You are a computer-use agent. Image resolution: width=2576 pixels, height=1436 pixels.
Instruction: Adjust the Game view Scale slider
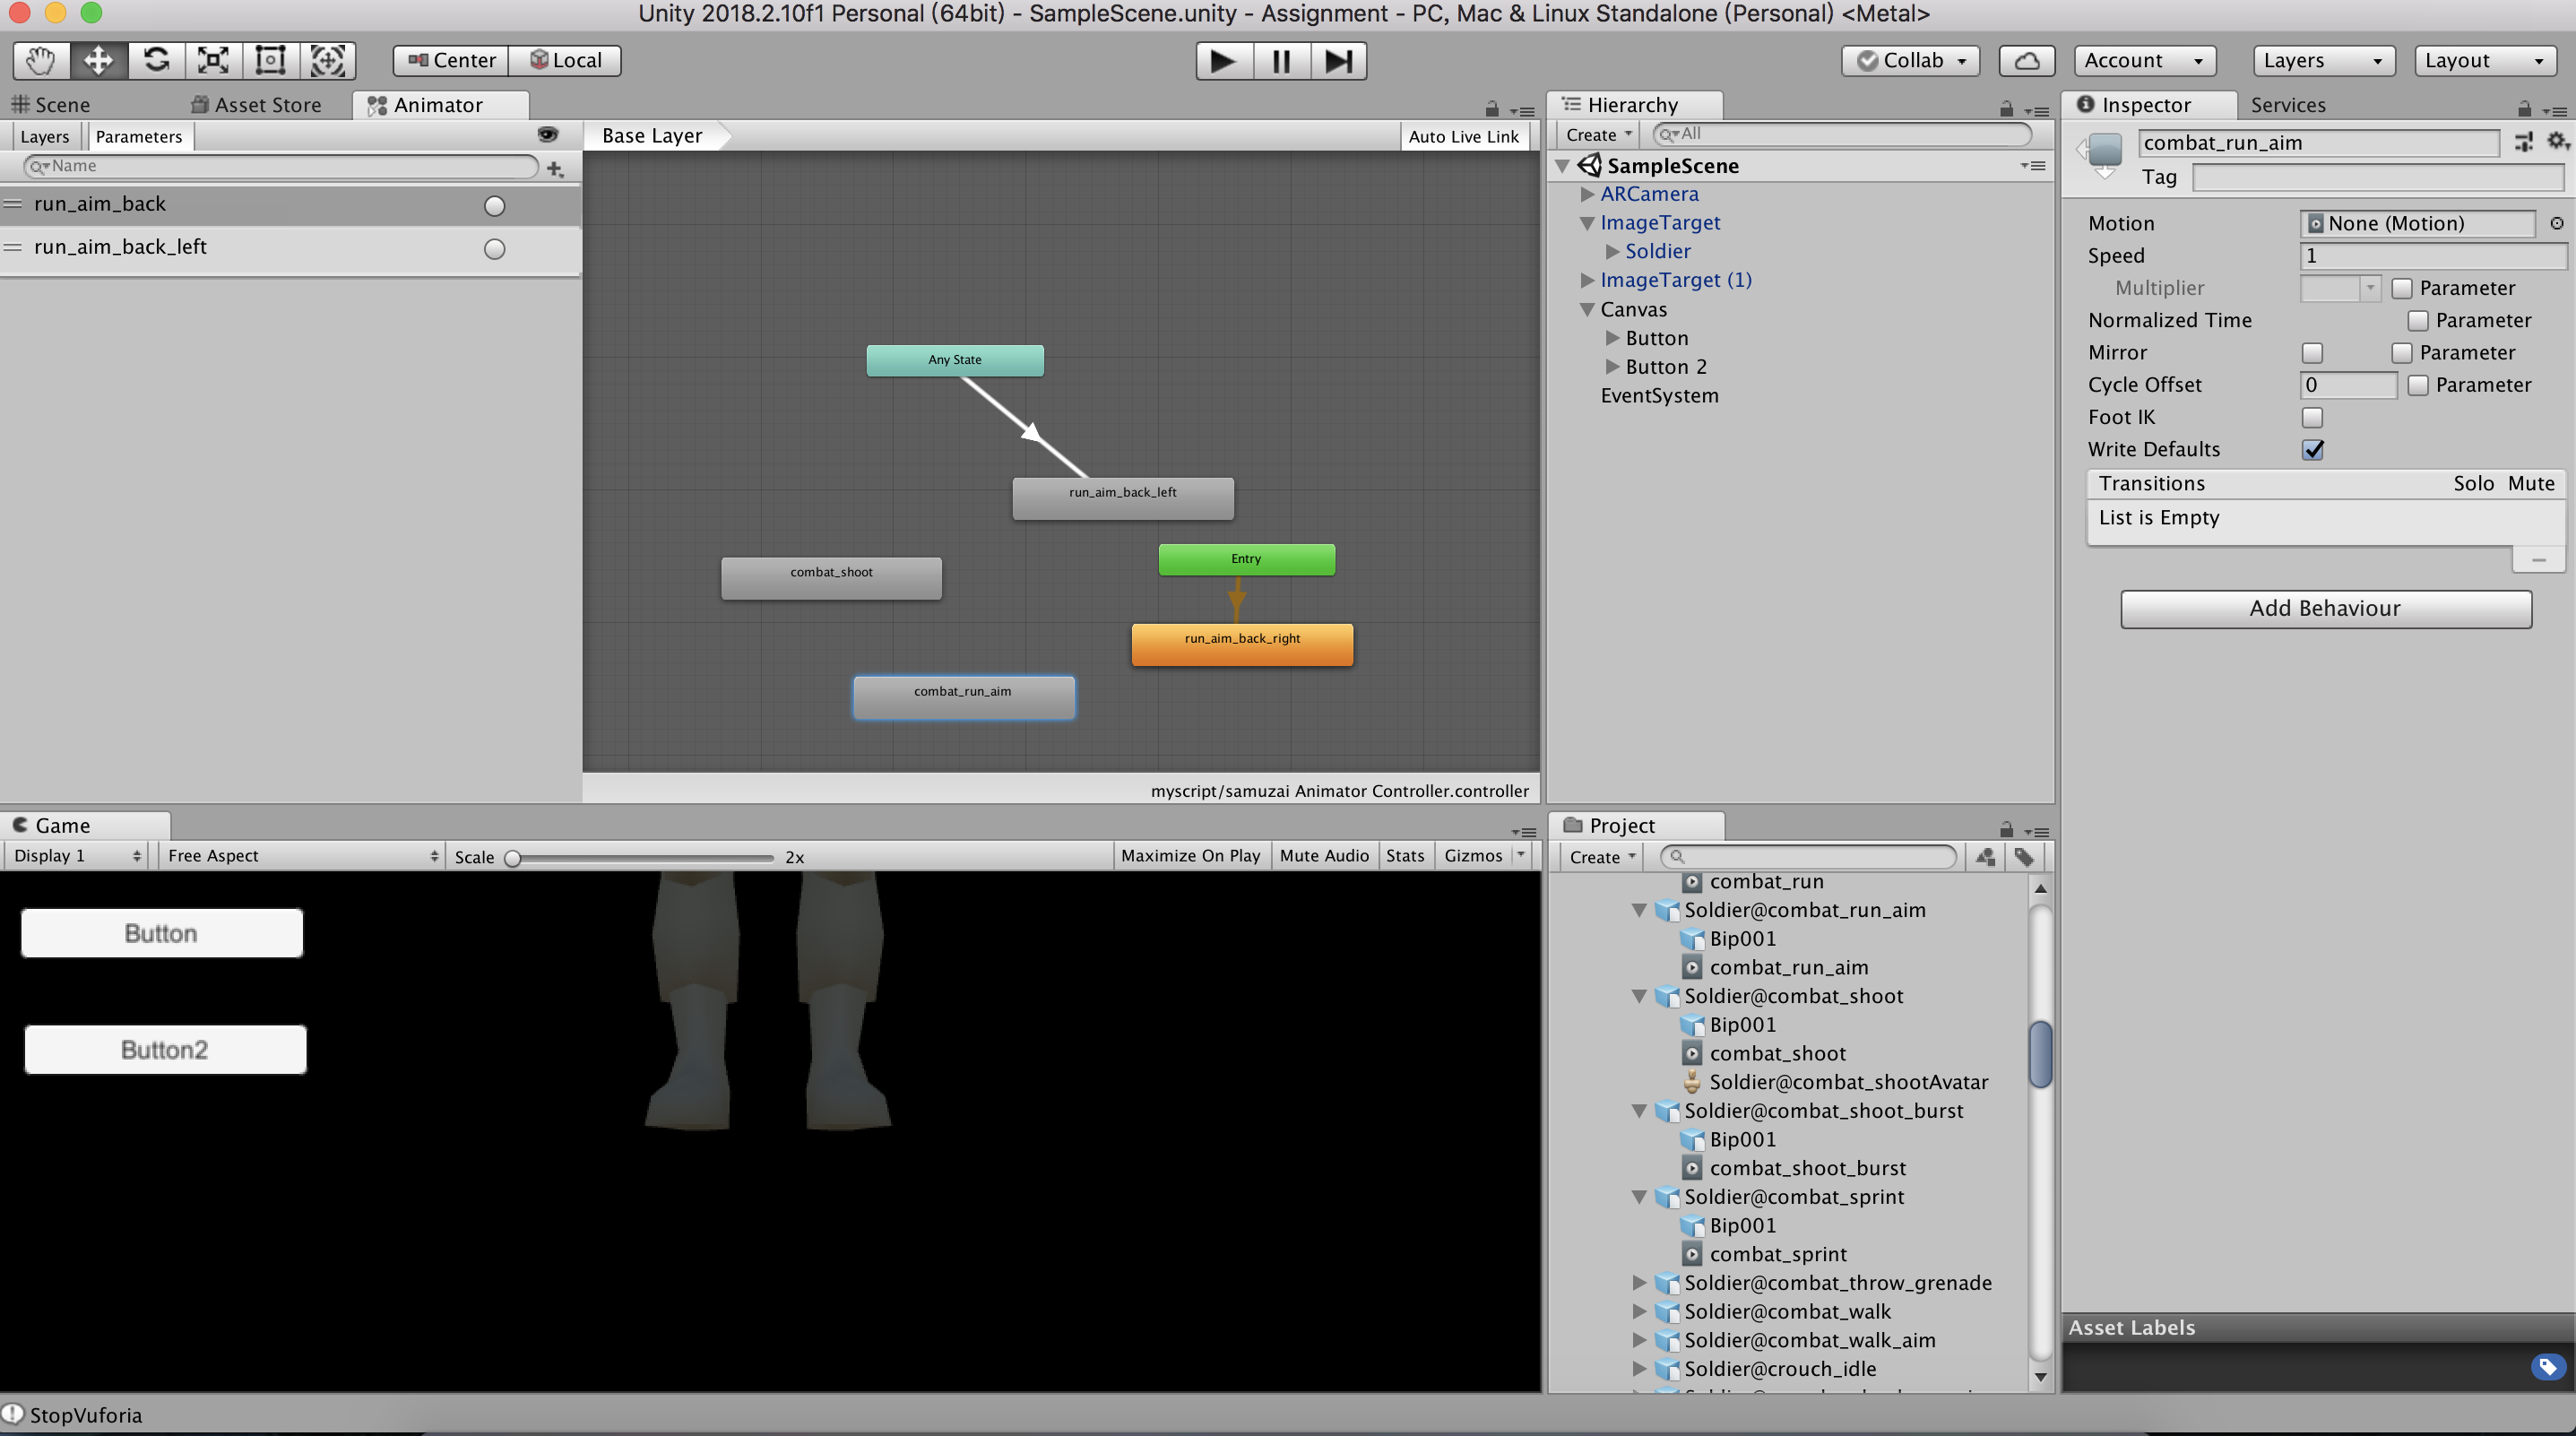click(x=513, y=858)
